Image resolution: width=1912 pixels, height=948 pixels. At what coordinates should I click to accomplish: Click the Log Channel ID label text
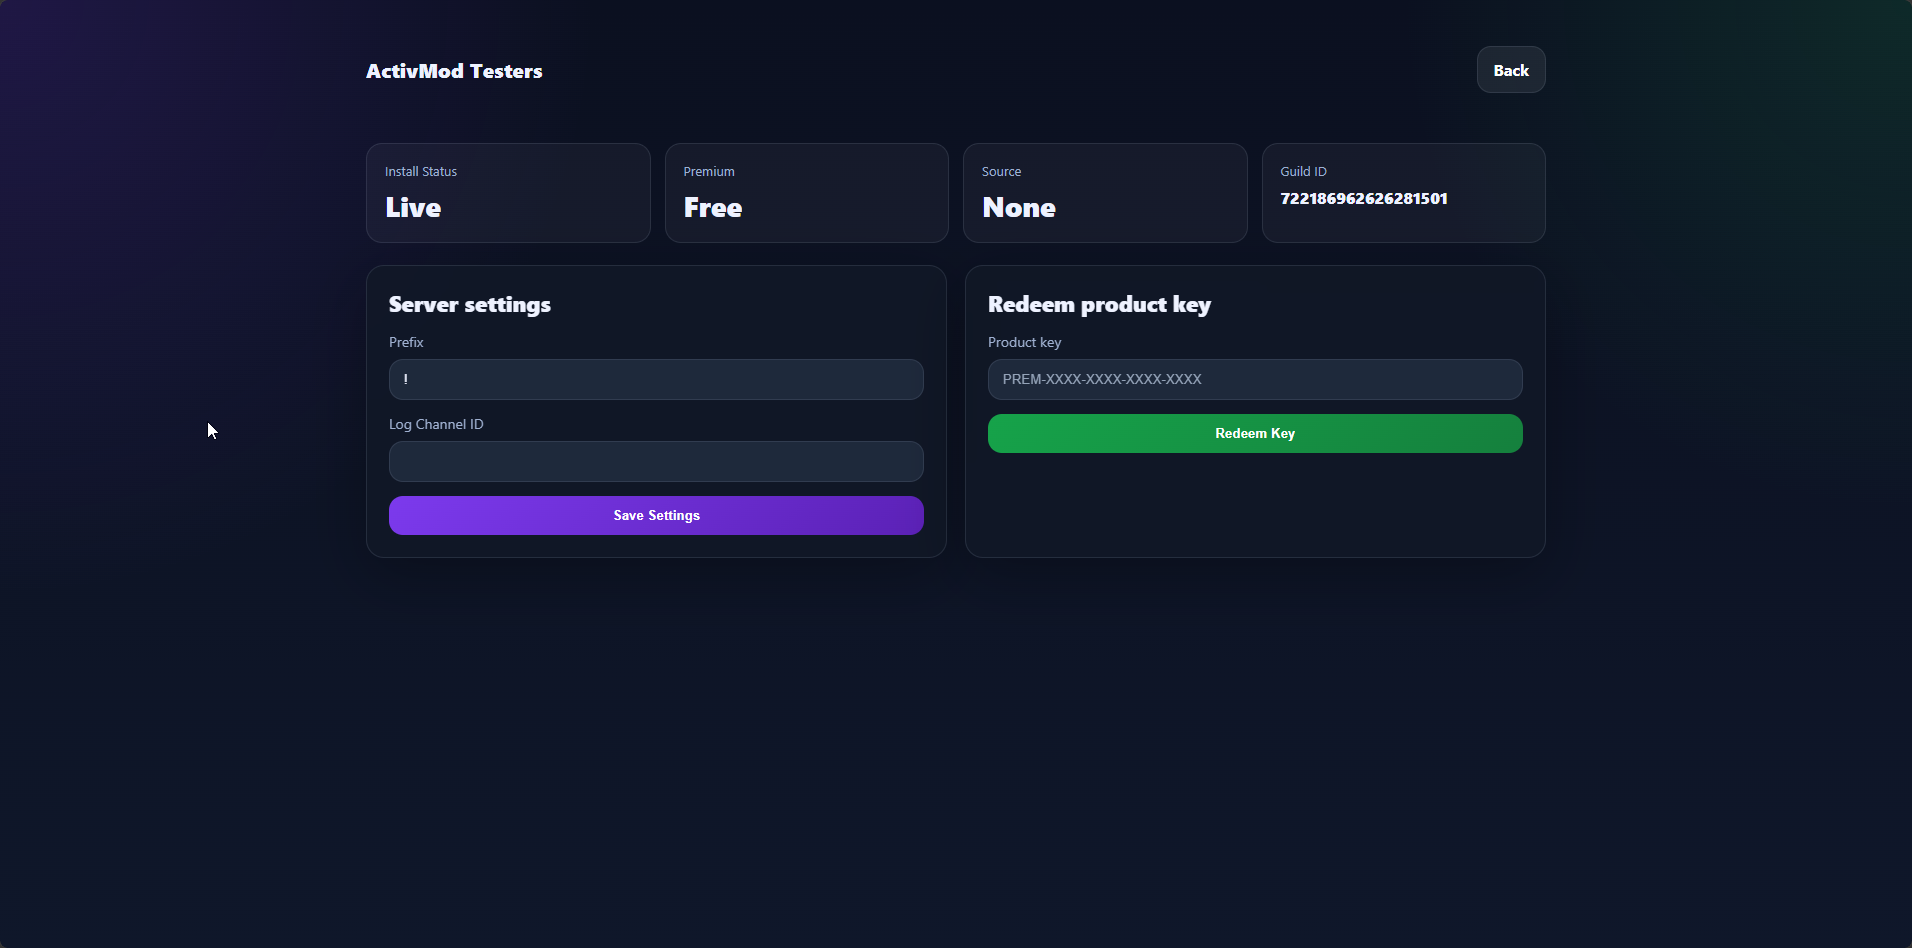point(436,424)
